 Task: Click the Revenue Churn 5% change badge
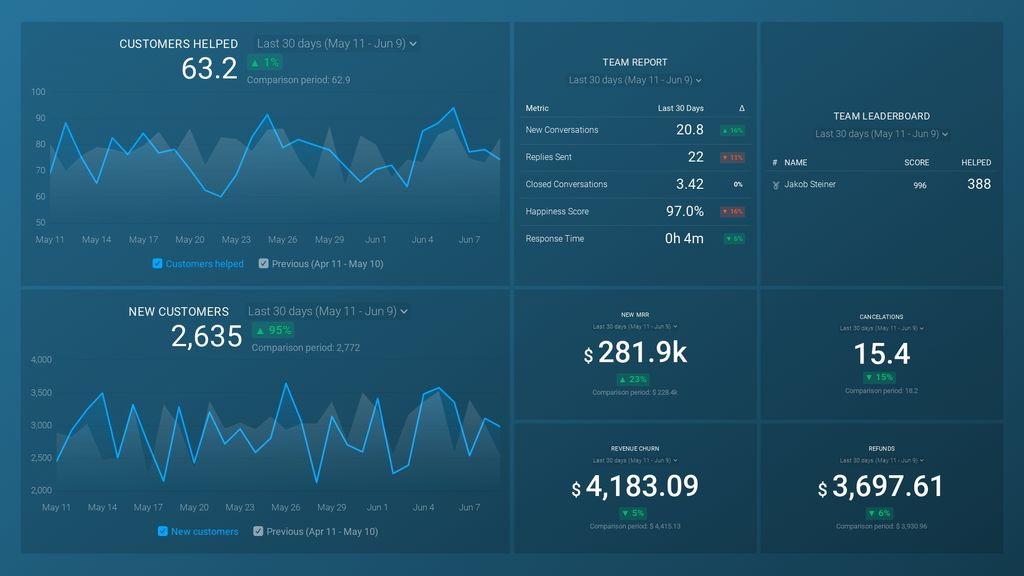(x=632, y=513)
